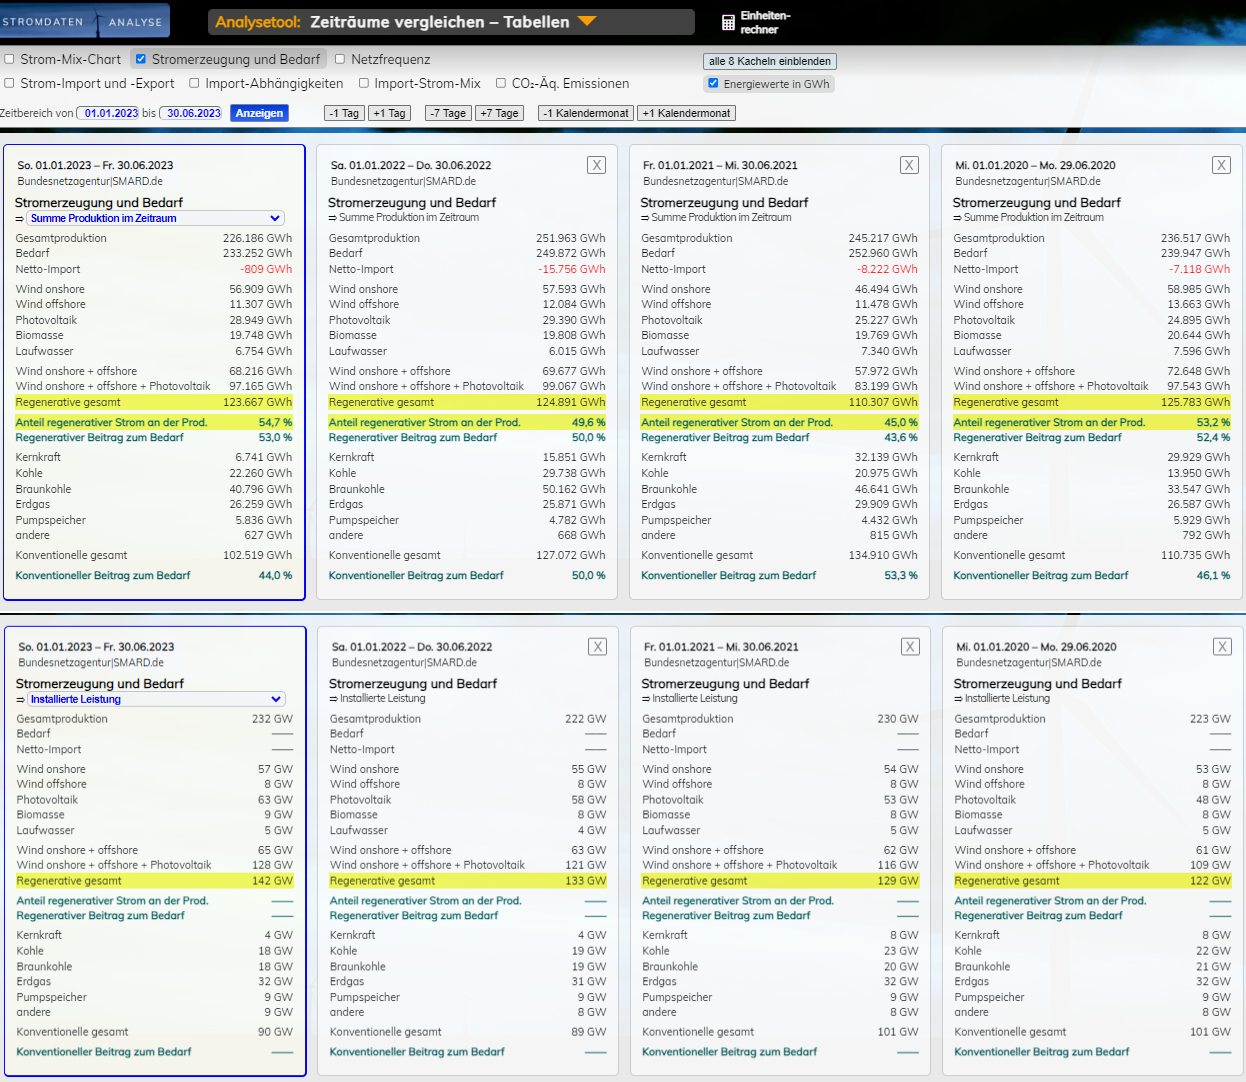The image size is (1246, 1082).
Task: Close the 2021 Installierte Leistung tile
Action: click(910, 647)
